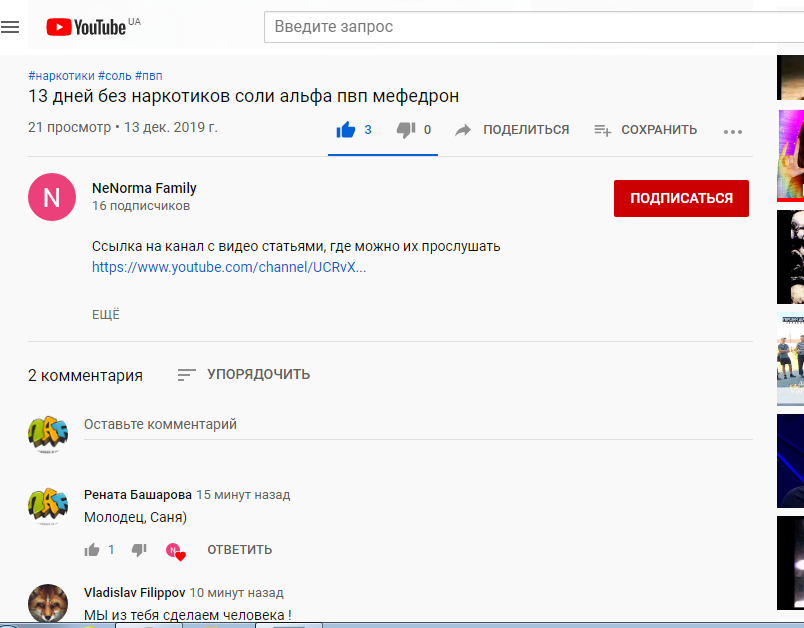804x628 pixels.
Task: Open the first recommended video thumbnail
Action: coord(791,76)
